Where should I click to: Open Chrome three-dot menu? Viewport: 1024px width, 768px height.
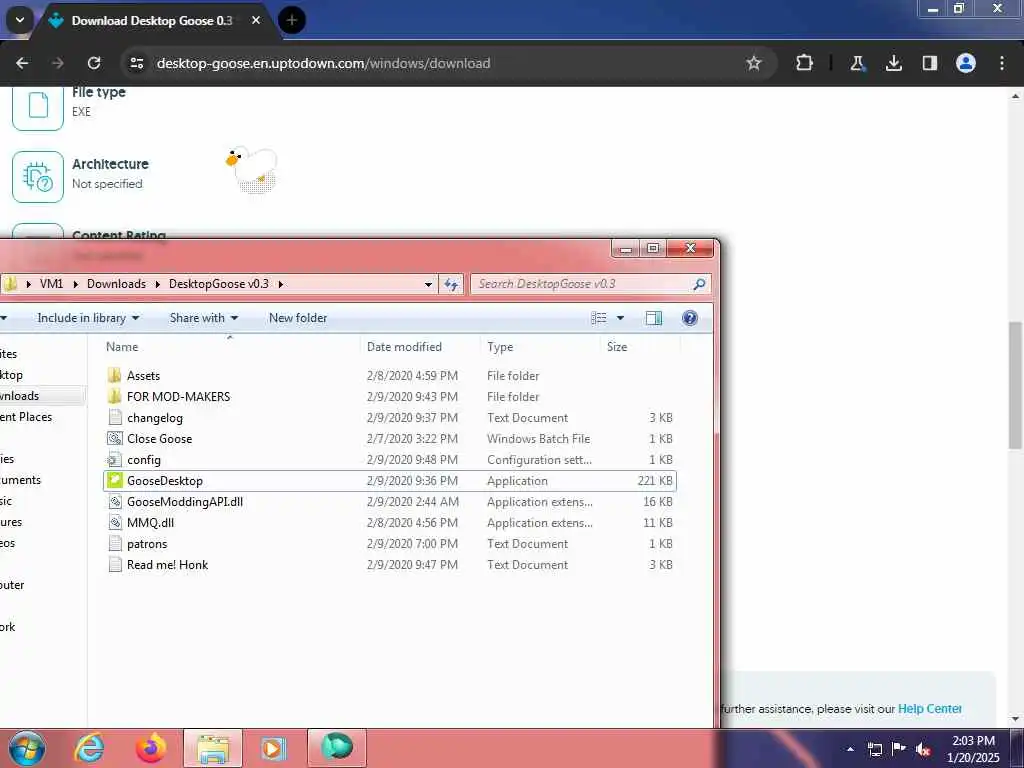(1002, 63)
